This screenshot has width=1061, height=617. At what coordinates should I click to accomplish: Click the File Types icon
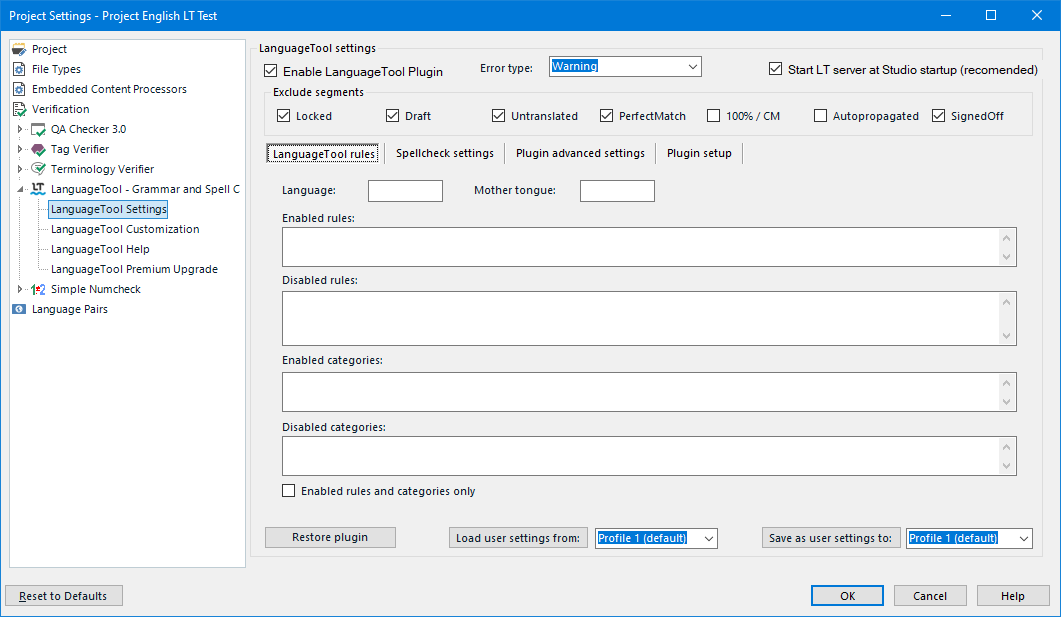pos(19,69)
